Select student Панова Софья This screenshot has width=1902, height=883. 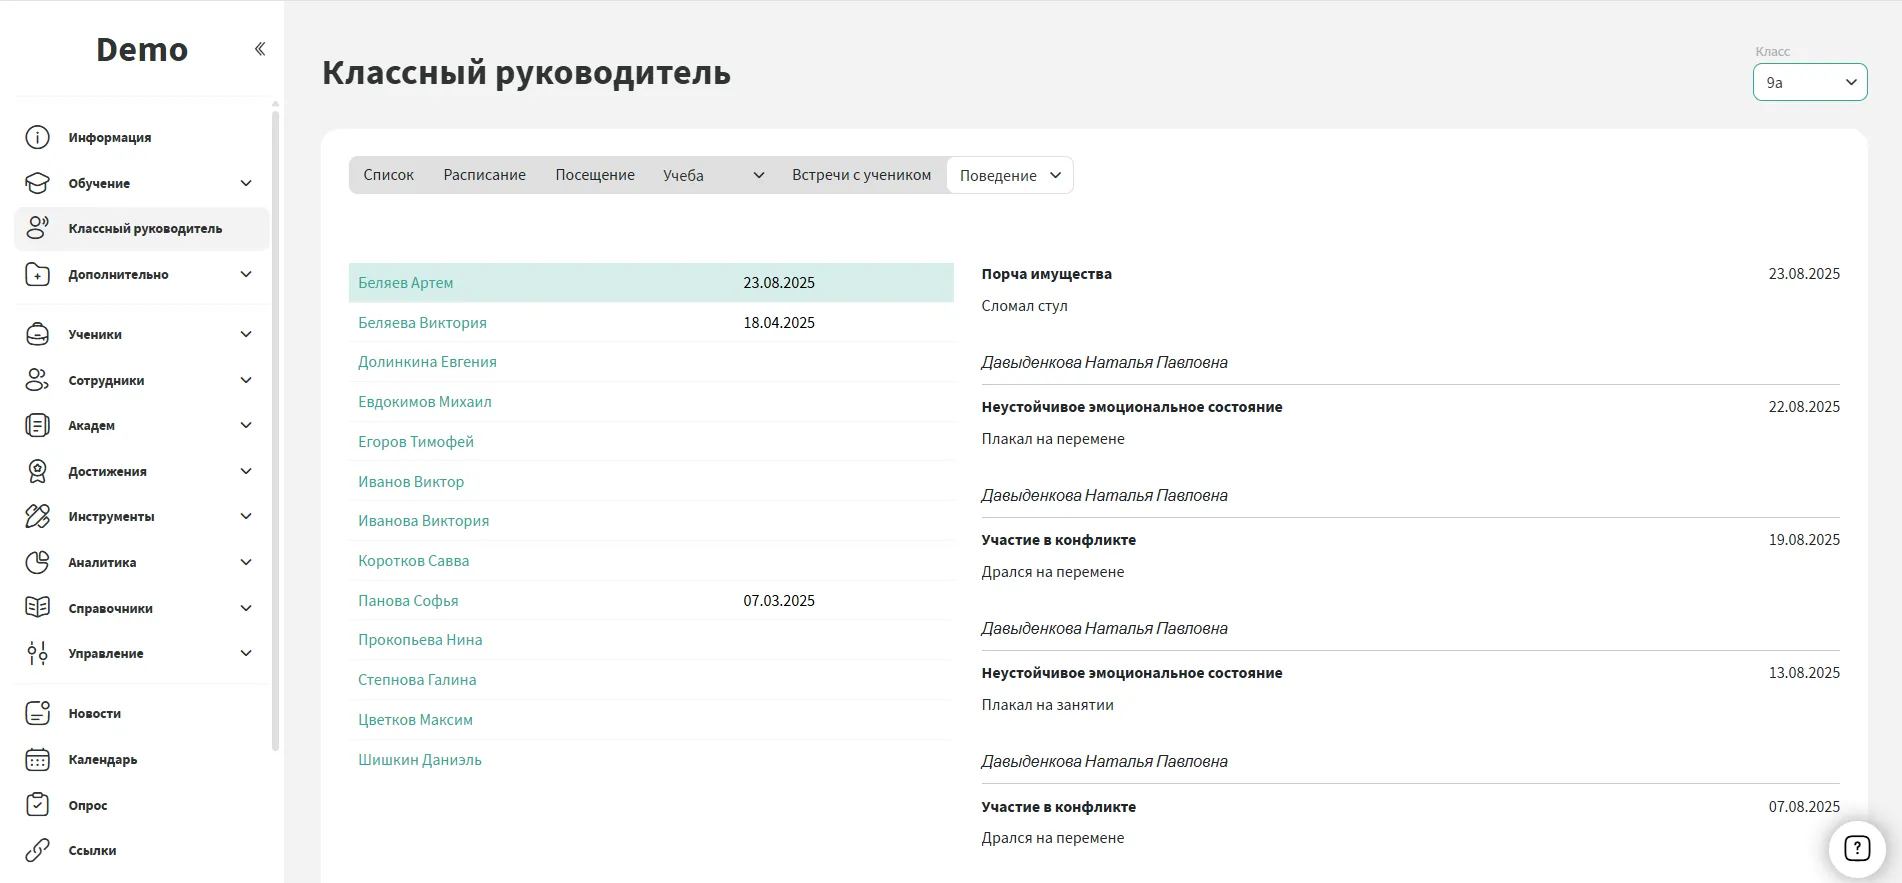coord(408,601)
